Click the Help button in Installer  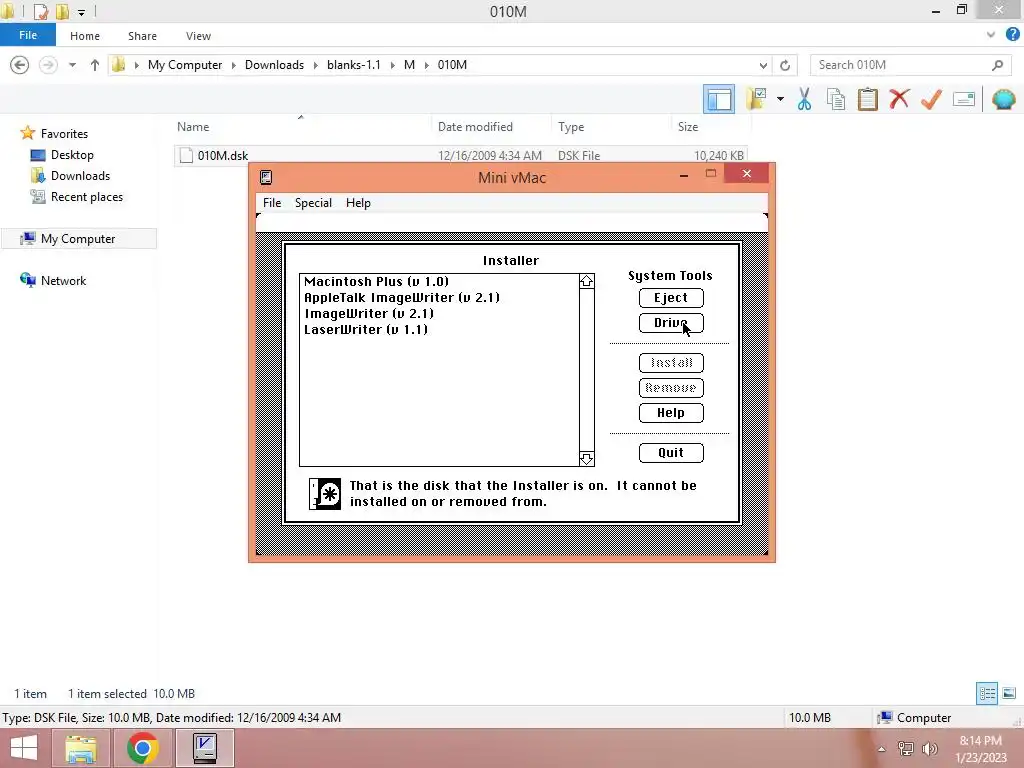coord(671,413)
